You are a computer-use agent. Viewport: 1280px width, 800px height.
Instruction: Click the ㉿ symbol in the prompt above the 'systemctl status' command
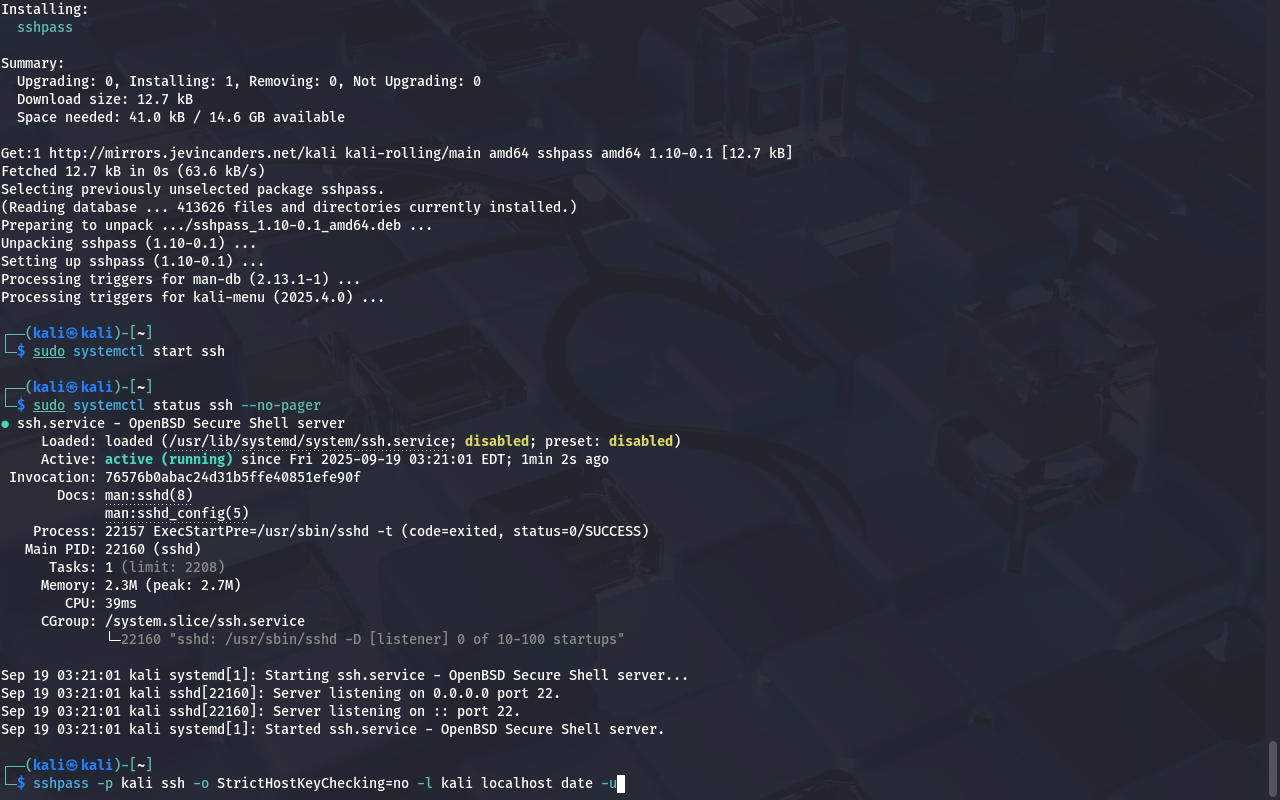[x=73, y=387]
